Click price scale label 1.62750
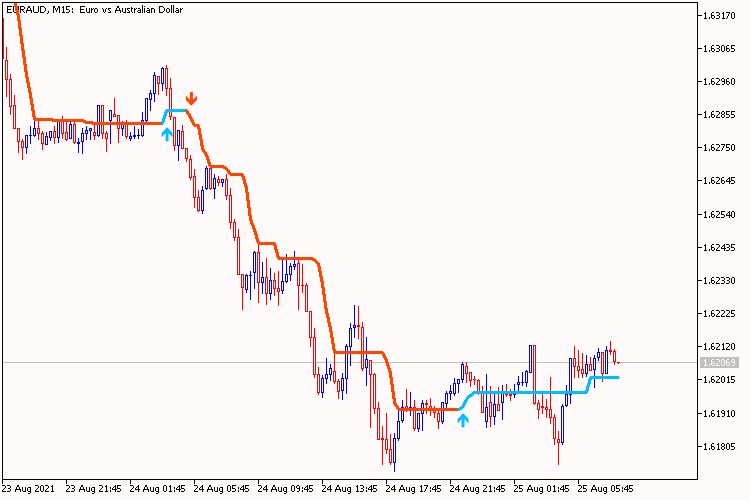The height and width of the screenshot is (500, 750). click(x=719, y=148)
